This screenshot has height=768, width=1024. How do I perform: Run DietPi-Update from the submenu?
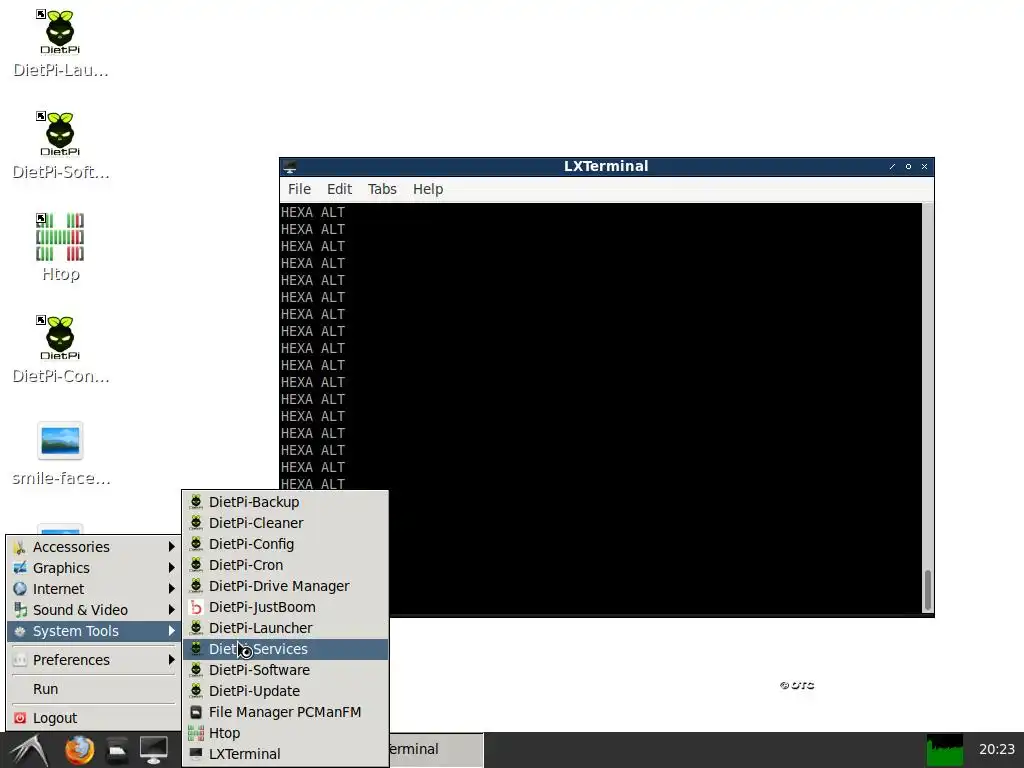click(x=285, y=690)
